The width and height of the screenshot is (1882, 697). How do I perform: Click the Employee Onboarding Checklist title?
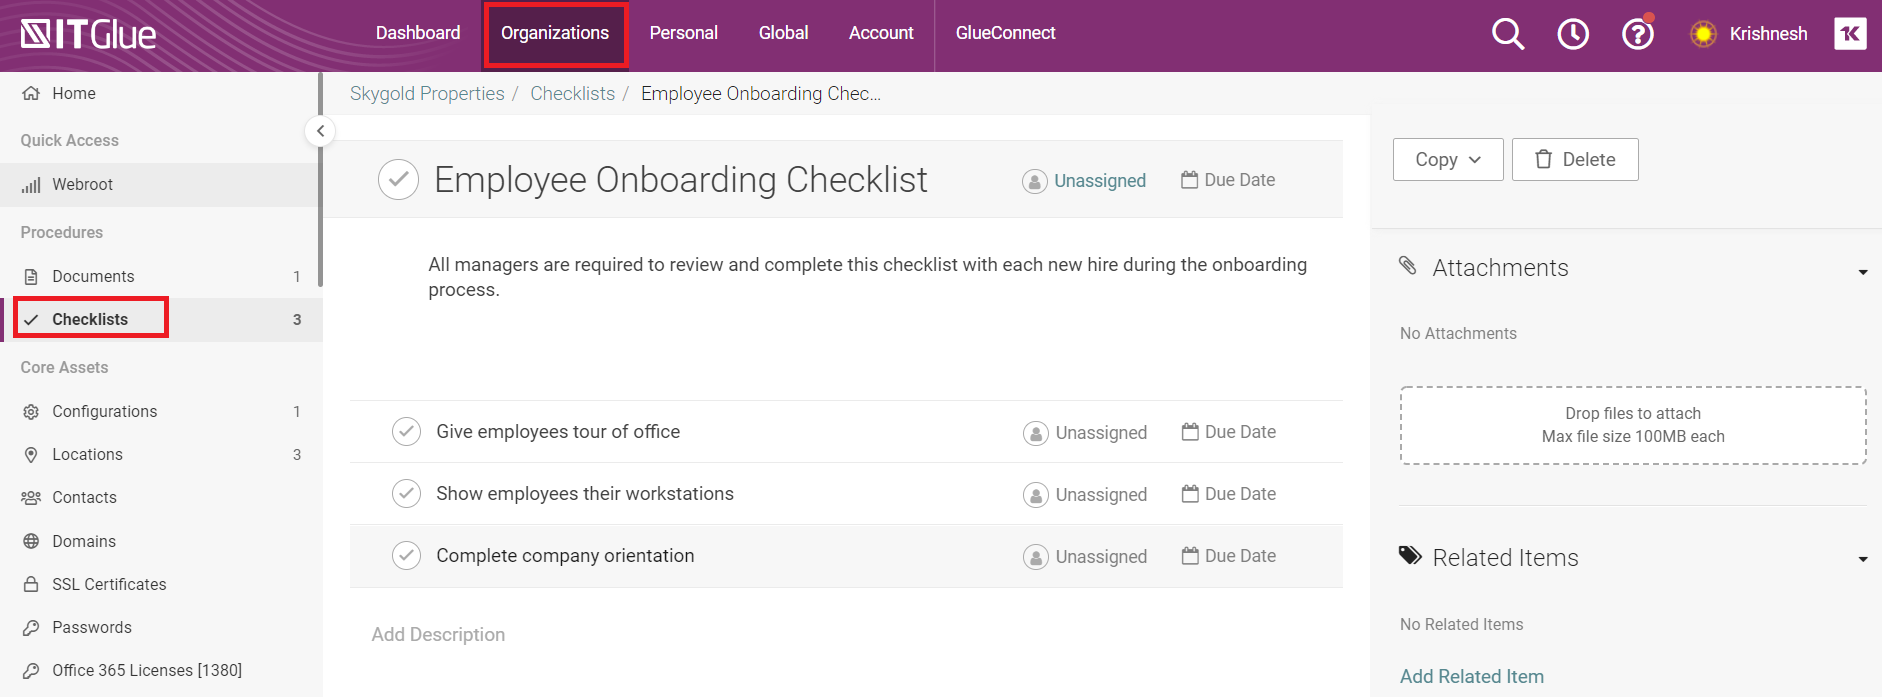pyautogui.click(x=681, y=180)
